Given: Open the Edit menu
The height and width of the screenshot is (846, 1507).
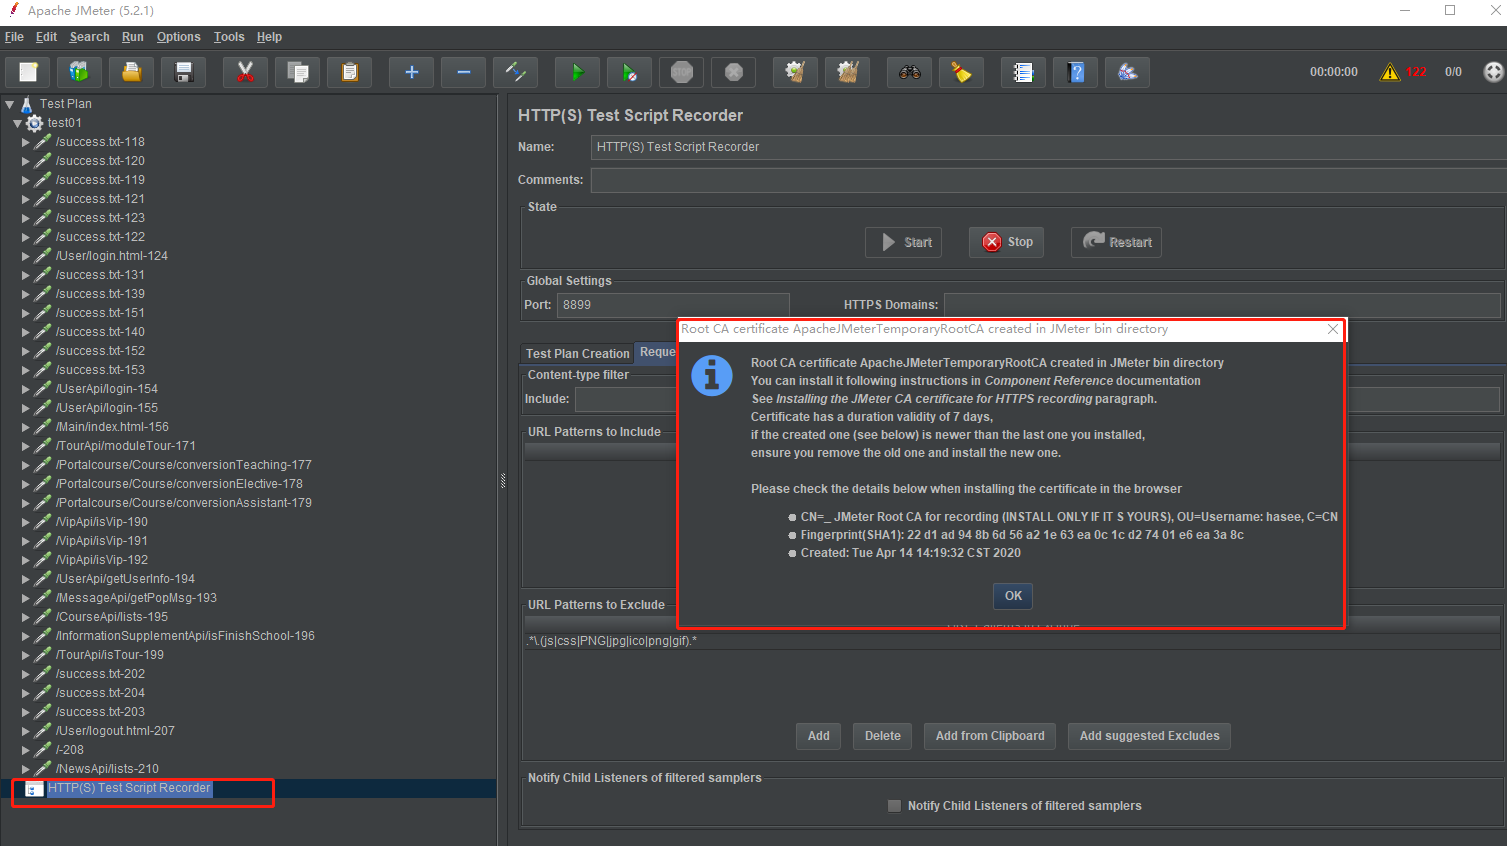Looking at the screenshot, I should click(47, 37).
